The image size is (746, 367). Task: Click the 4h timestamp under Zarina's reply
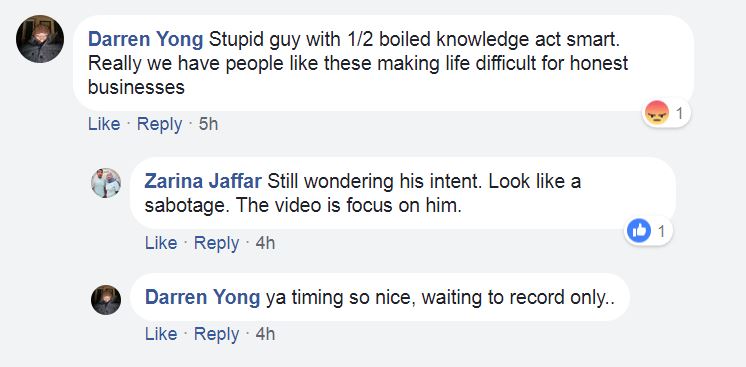coord(265,243)
